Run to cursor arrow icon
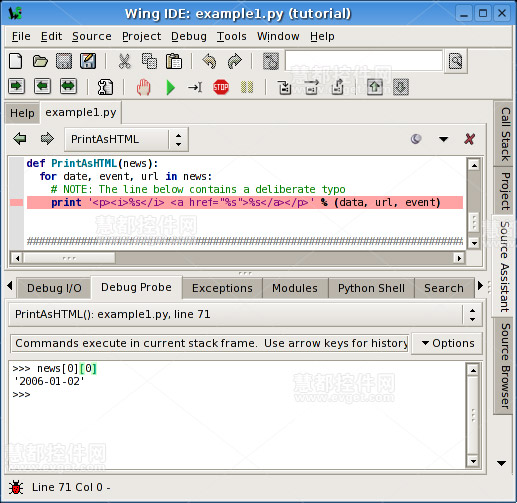 point(195,88)
